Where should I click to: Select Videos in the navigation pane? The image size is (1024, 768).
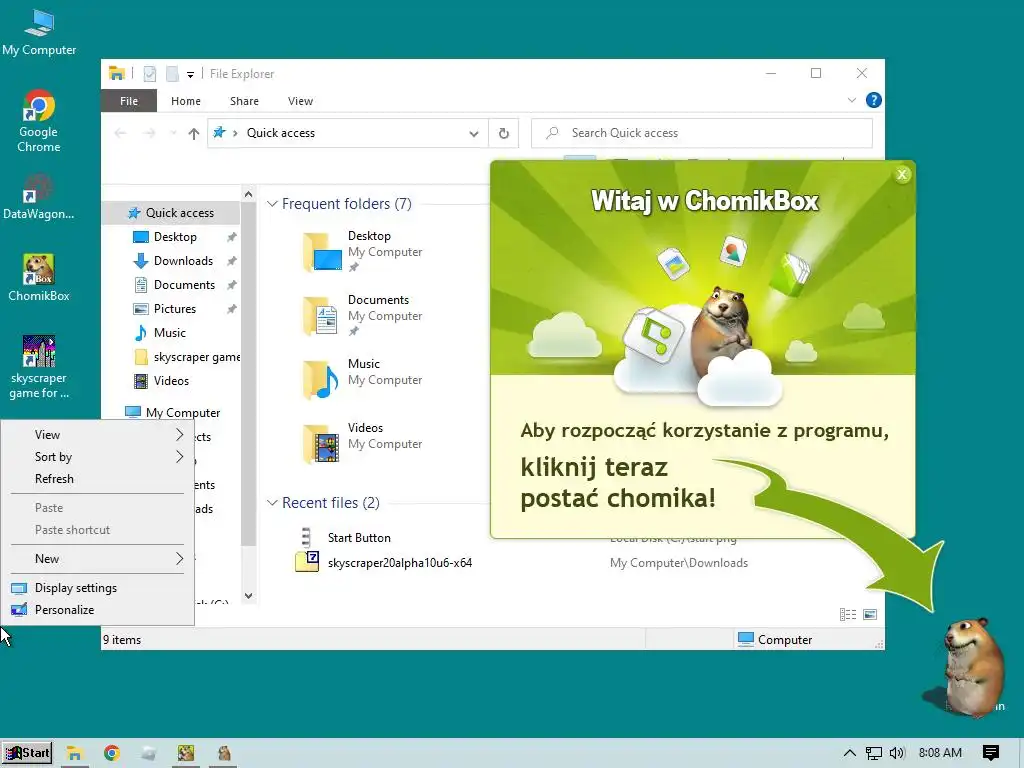[x=171, y=381]
